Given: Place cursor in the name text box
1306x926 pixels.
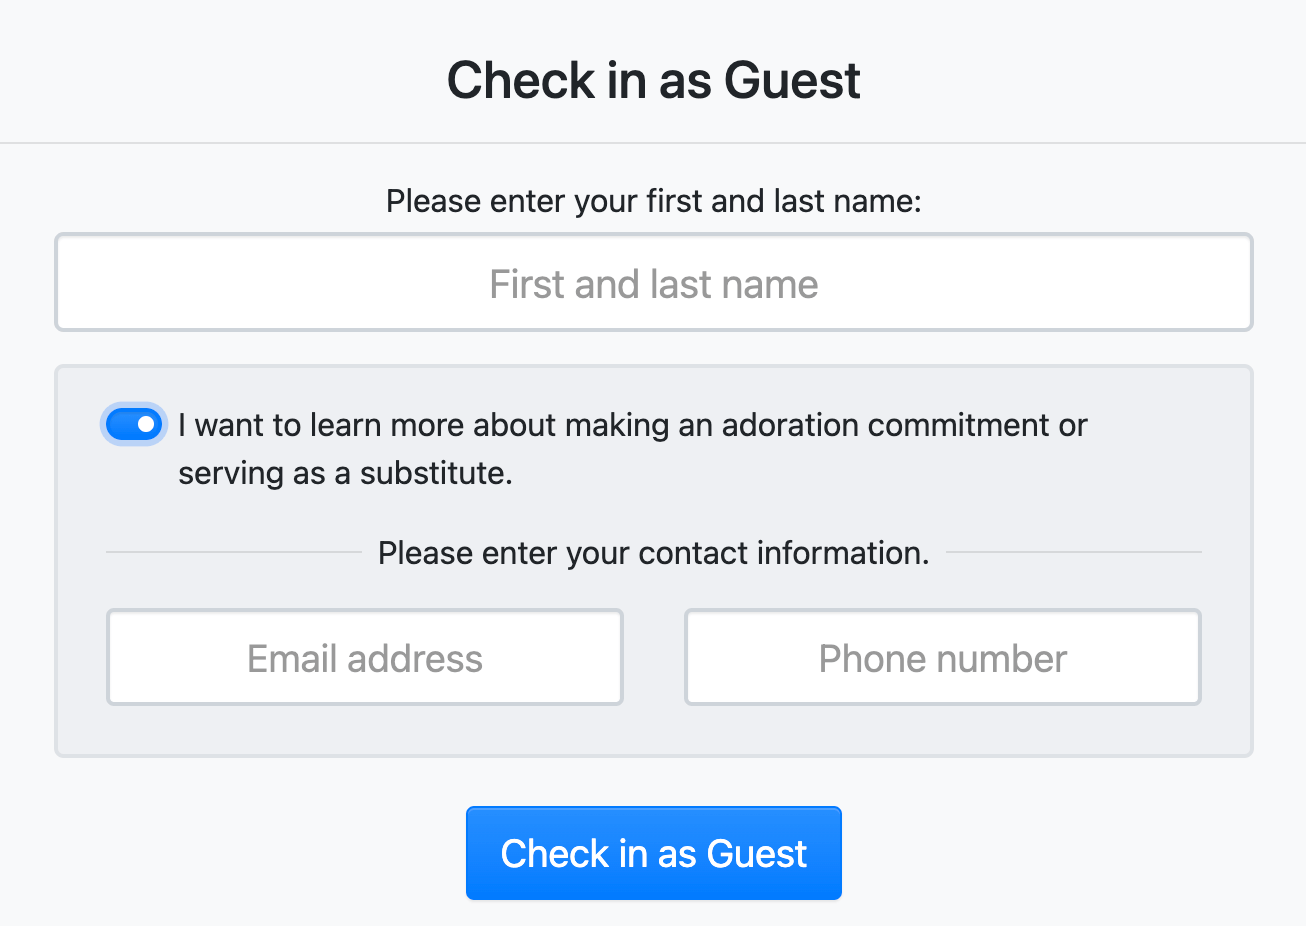Looking at the screenshot, I should (653, 283).
